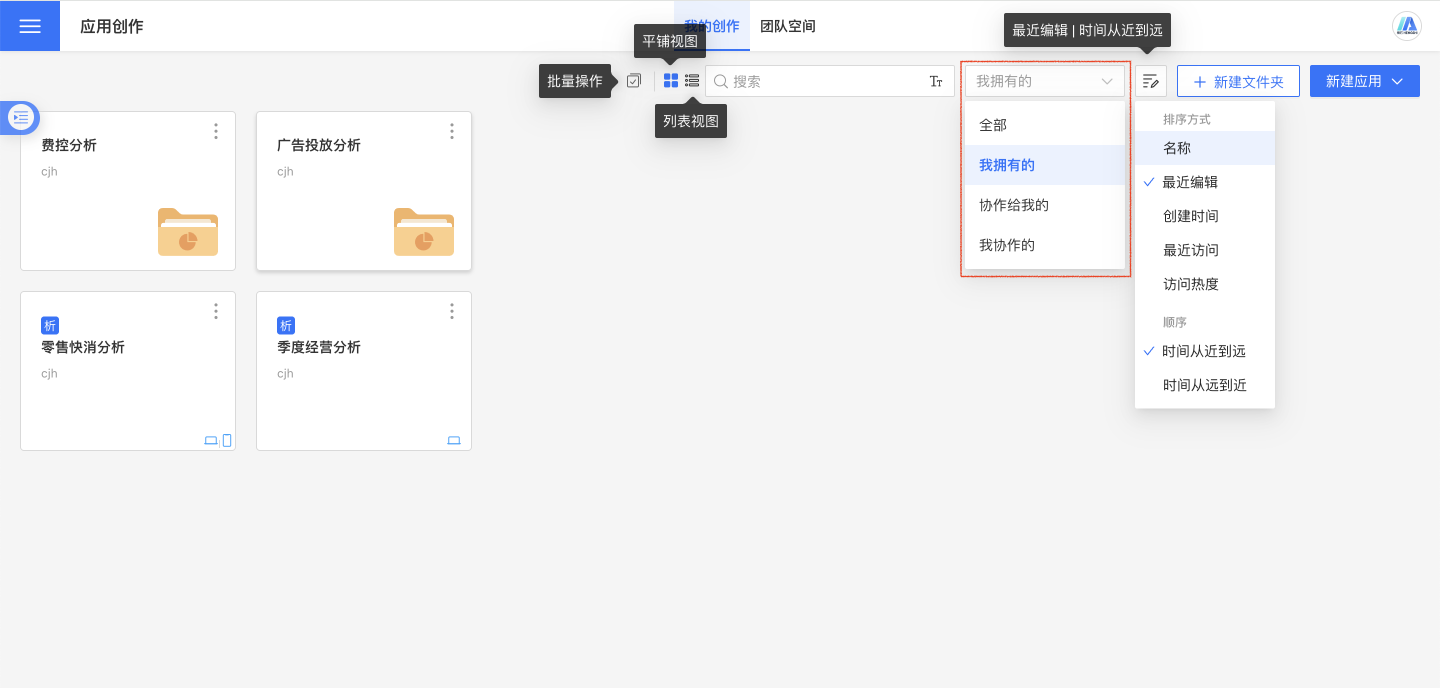Choose 时间从远到近 sort order

click(1204, 385)
